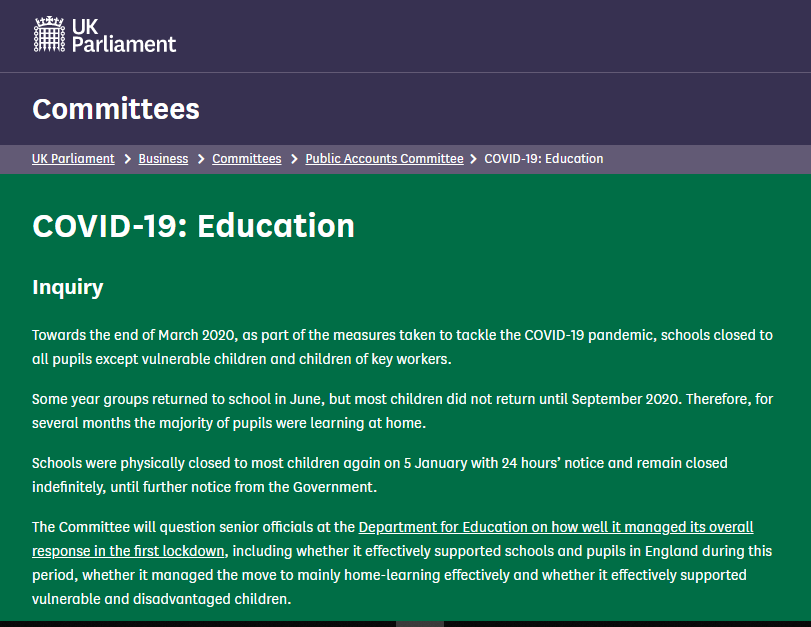This screenshot has height=627, width=811.
Task: Click chevron before Public Accounts Committee
Action: coord(294,159)
